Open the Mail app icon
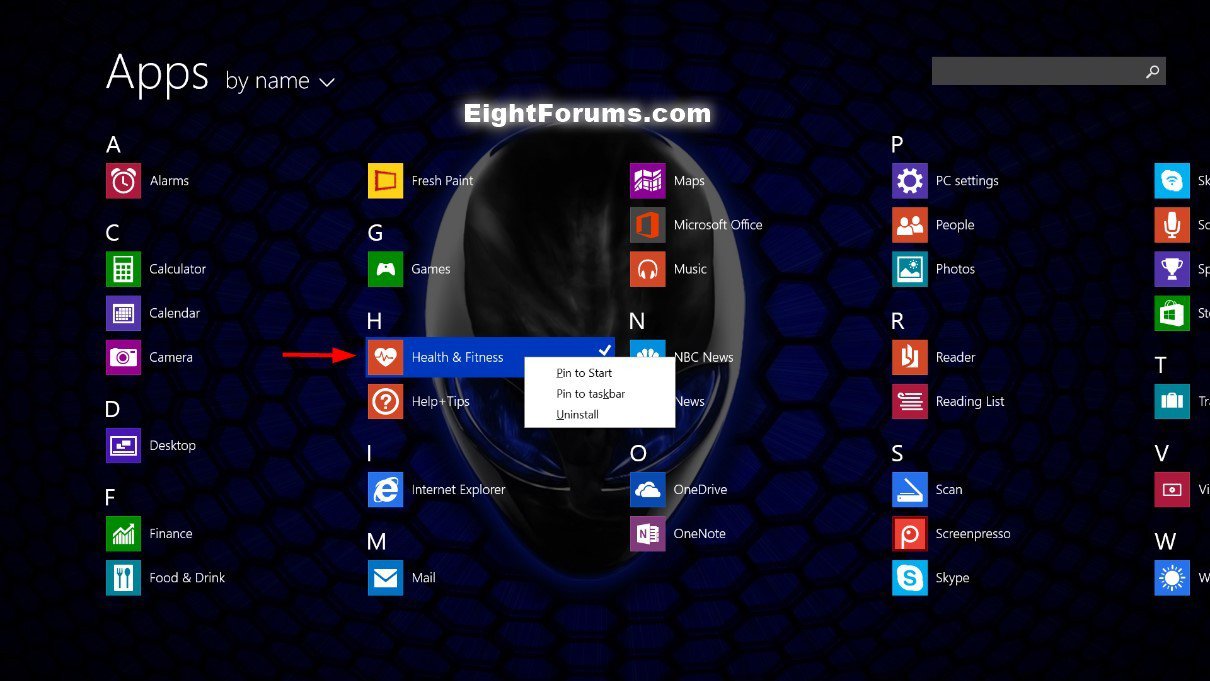This screenshot has width=1210, height=681. coord(385,577)
